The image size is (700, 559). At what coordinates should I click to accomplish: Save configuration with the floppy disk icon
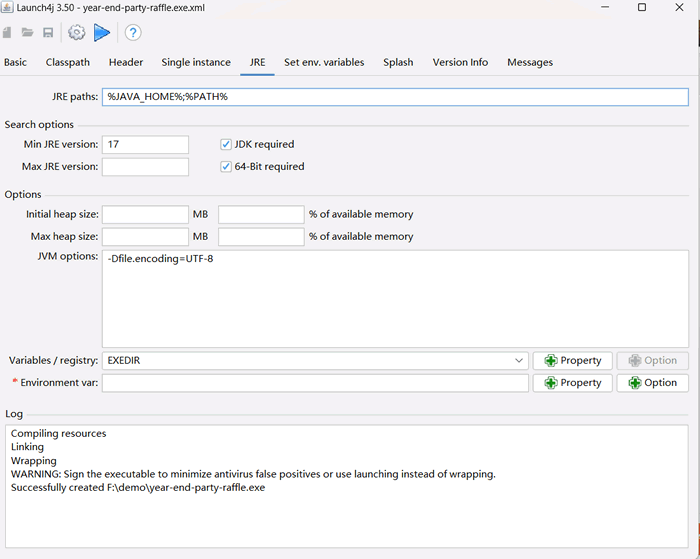48,33
